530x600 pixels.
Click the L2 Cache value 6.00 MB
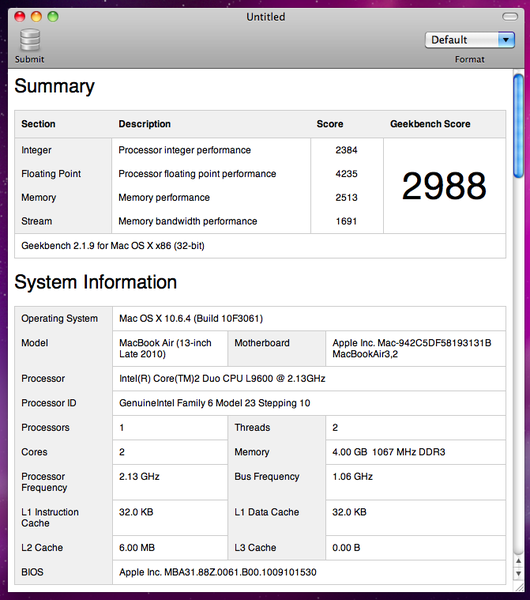137,548
